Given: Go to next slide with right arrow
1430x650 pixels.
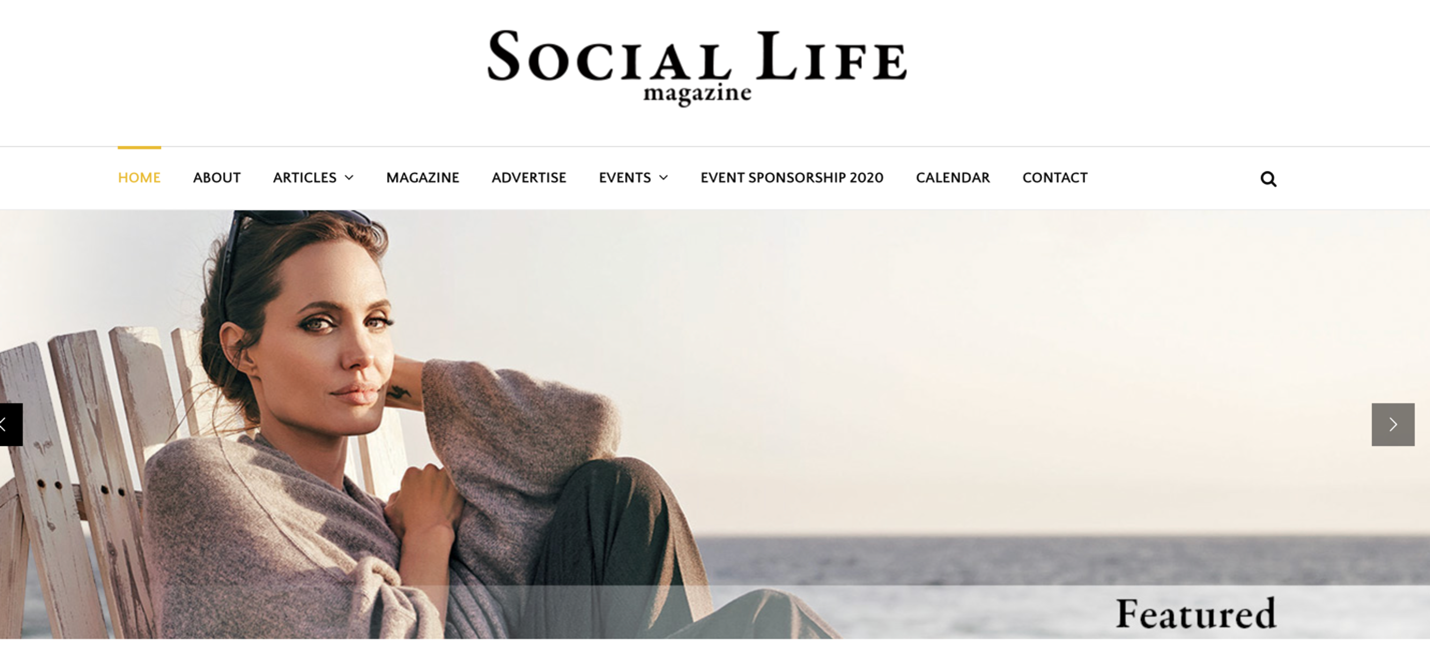Looking at the screenshot, I should pyautogui.click(x=1392, y=424).
